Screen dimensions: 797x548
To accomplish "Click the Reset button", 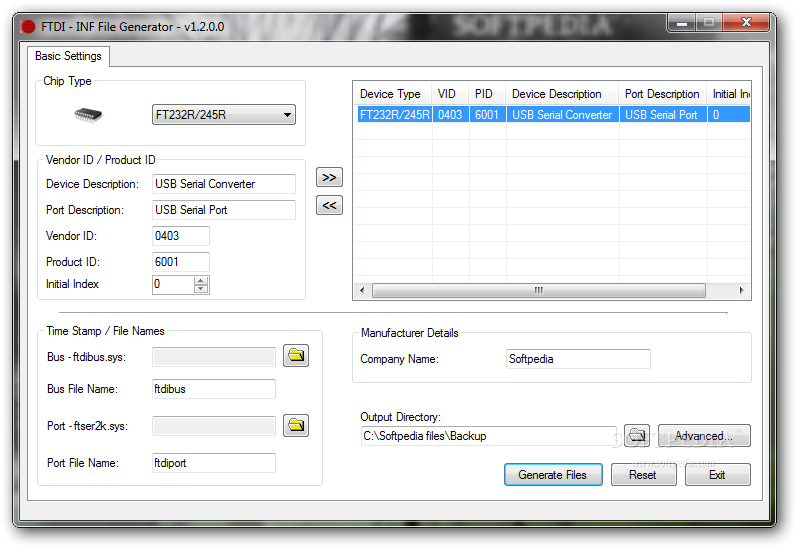I will click(x=643, y=475).
